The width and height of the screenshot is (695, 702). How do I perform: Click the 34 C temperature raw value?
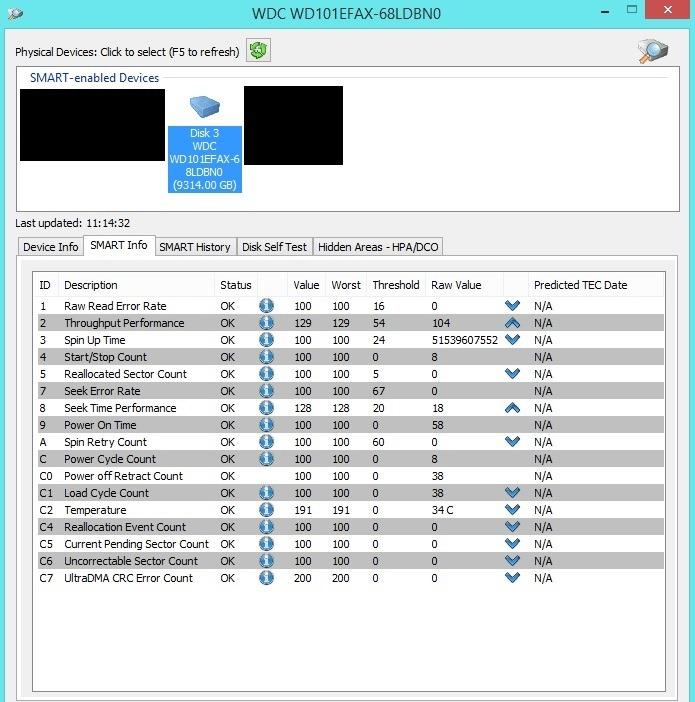point(442,510)
